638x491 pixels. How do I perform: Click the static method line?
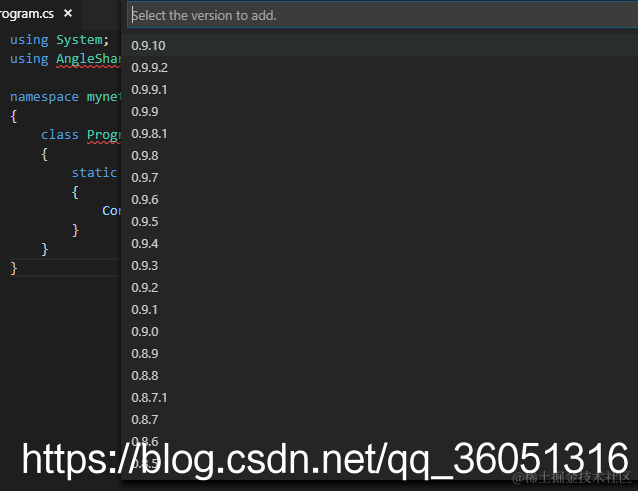tap(94, 172)
